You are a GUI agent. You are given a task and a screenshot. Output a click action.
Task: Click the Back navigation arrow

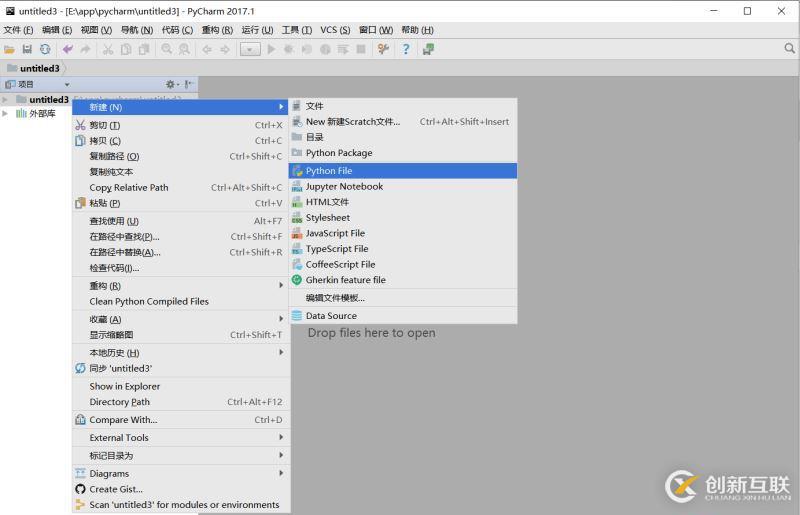point(207,50)
